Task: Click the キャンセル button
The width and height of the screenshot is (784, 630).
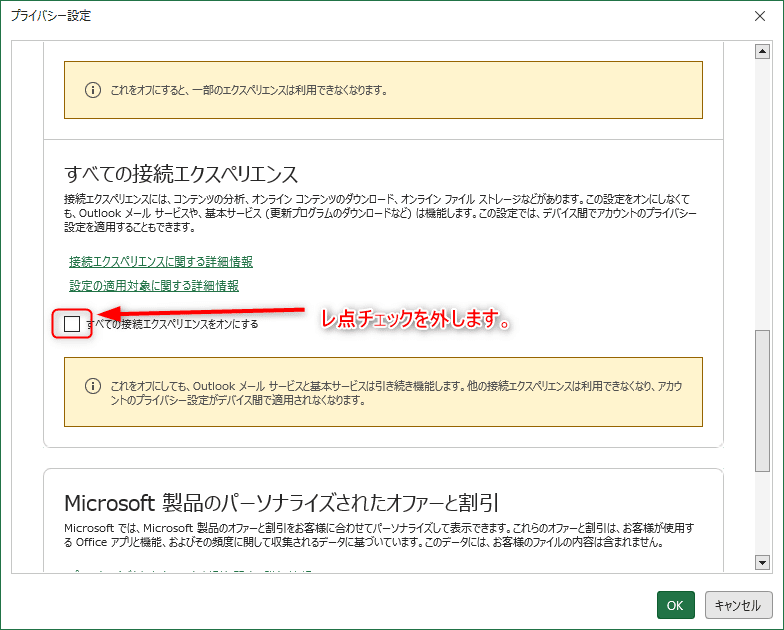Action: tap(738, 605)
